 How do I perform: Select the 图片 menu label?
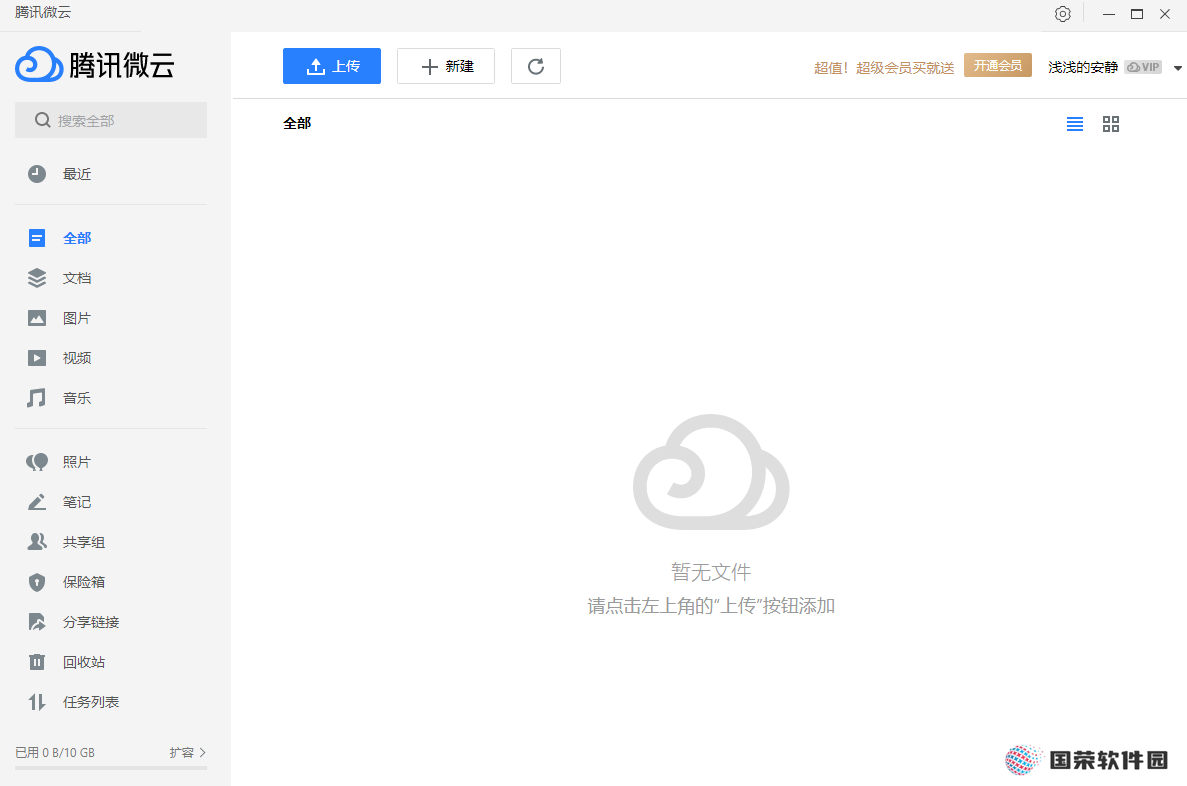[77, 318]
